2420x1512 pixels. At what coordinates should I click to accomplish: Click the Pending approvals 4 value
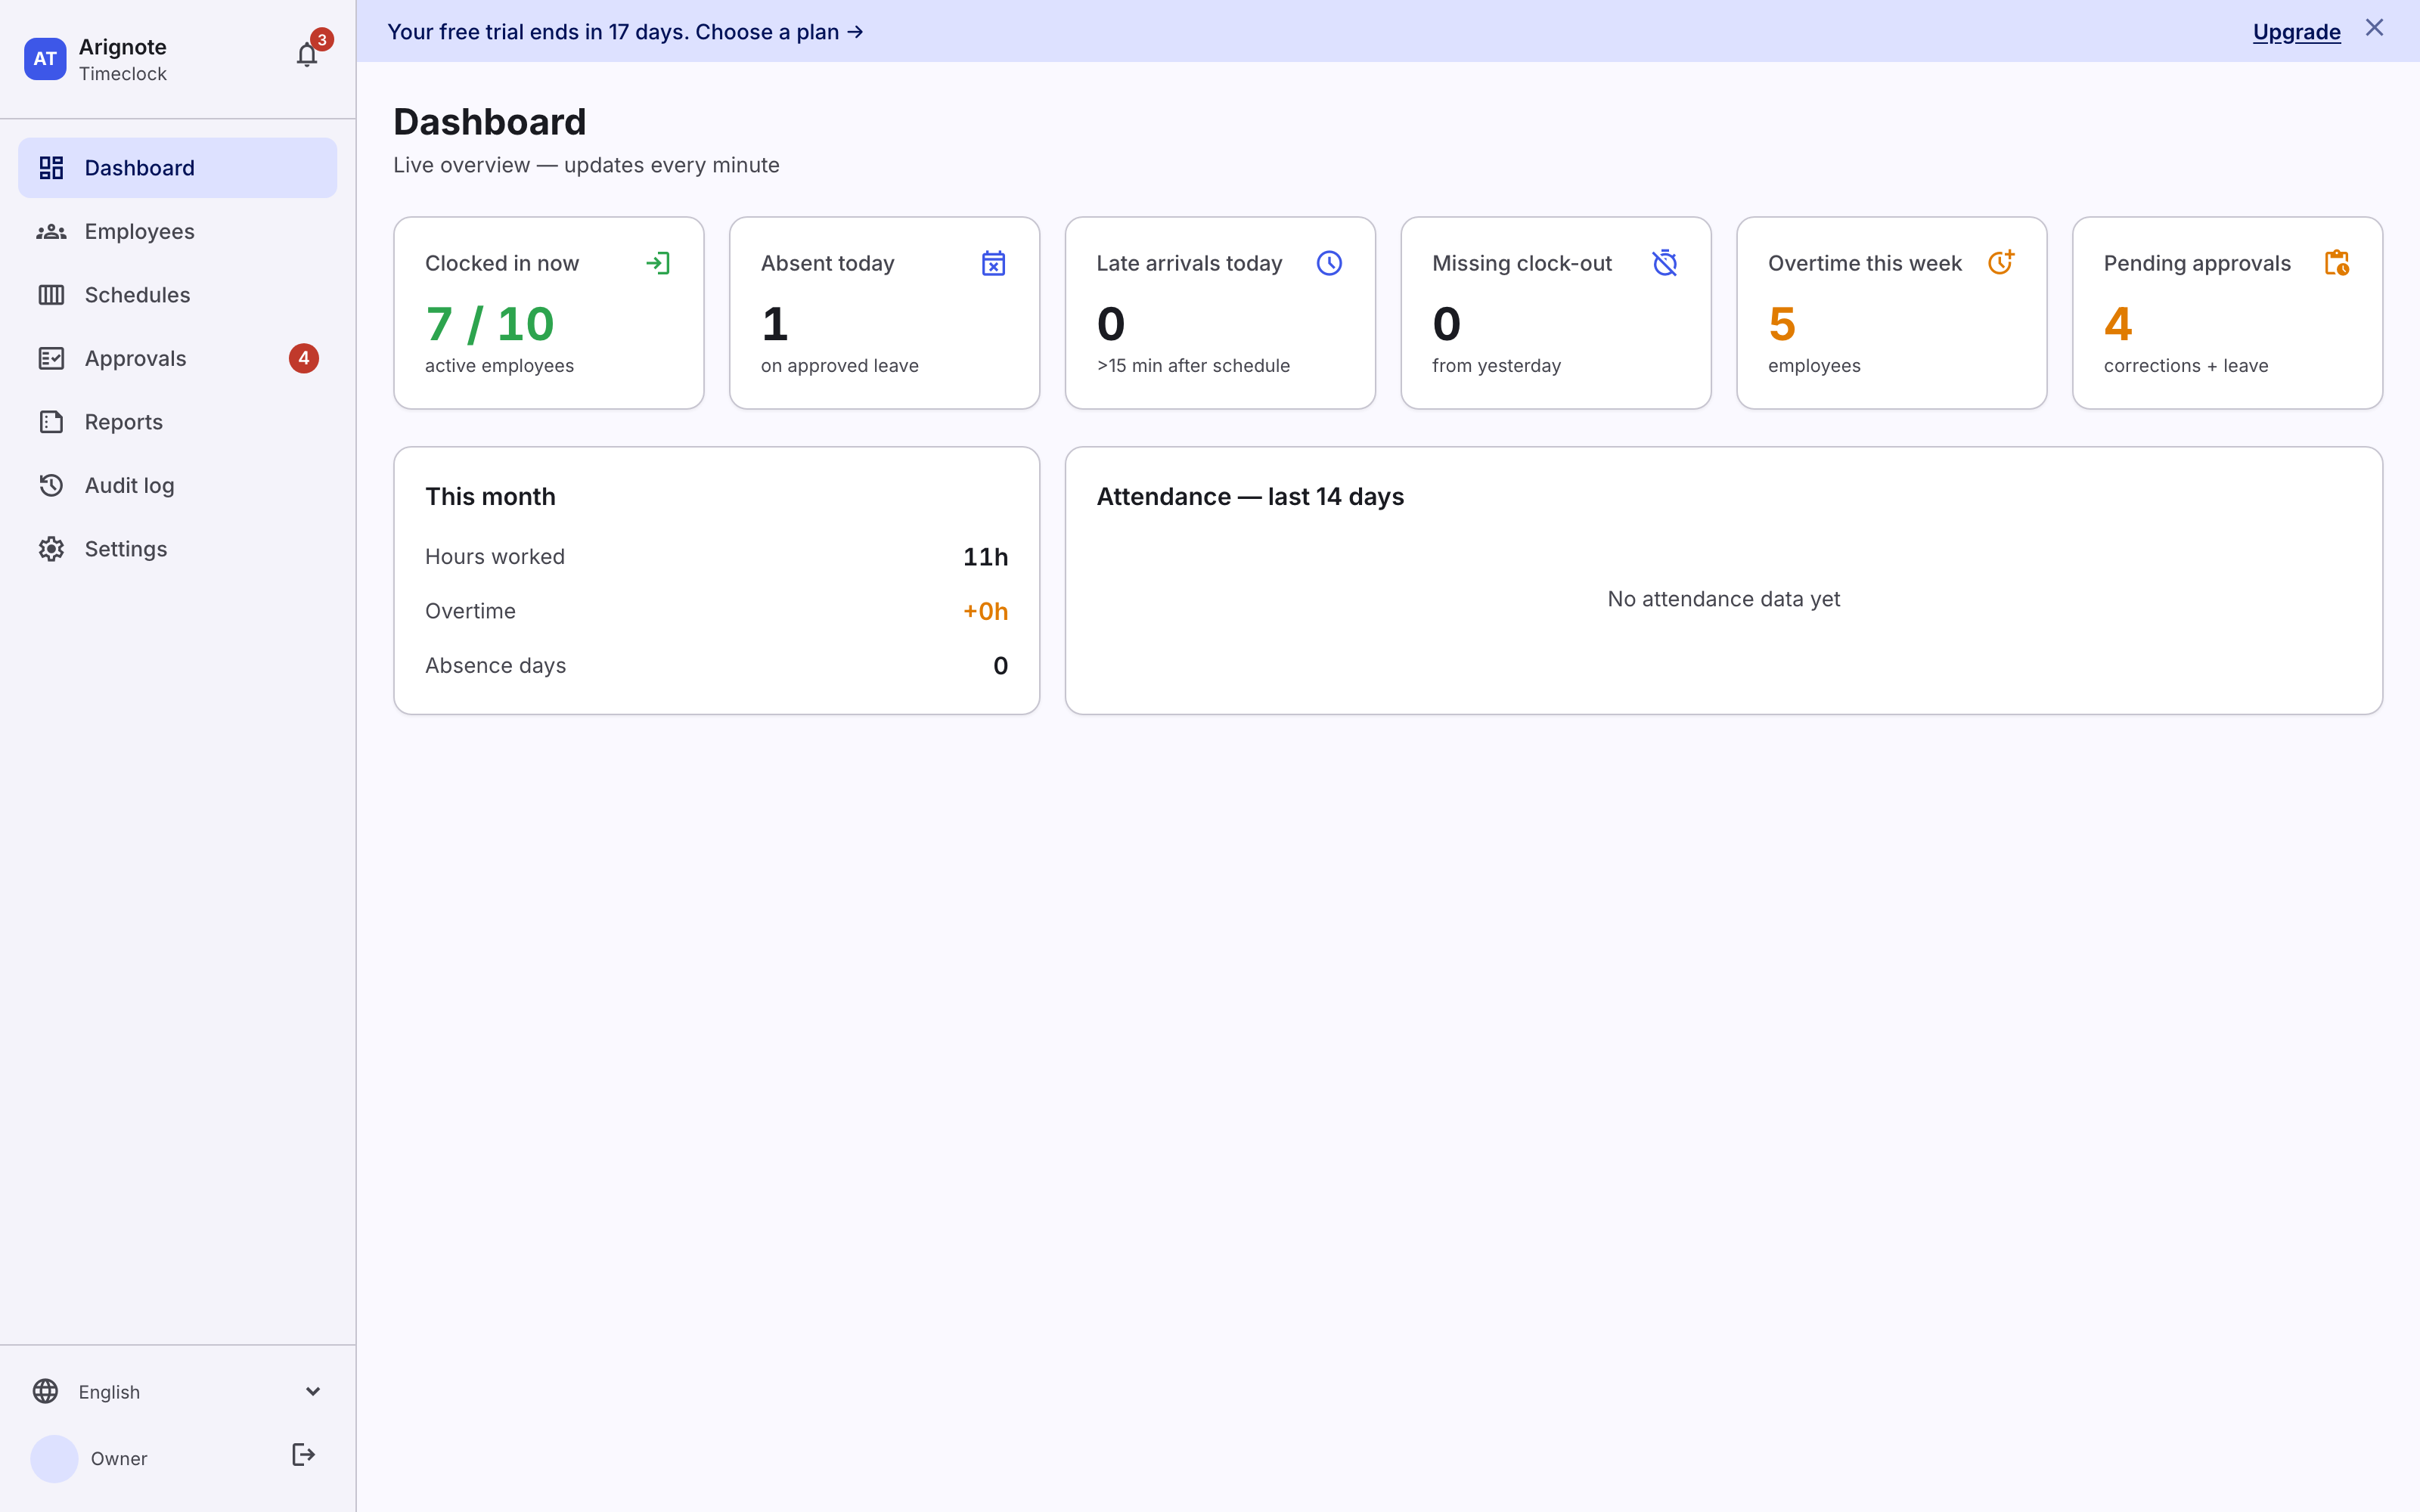tap(2118, 324)
